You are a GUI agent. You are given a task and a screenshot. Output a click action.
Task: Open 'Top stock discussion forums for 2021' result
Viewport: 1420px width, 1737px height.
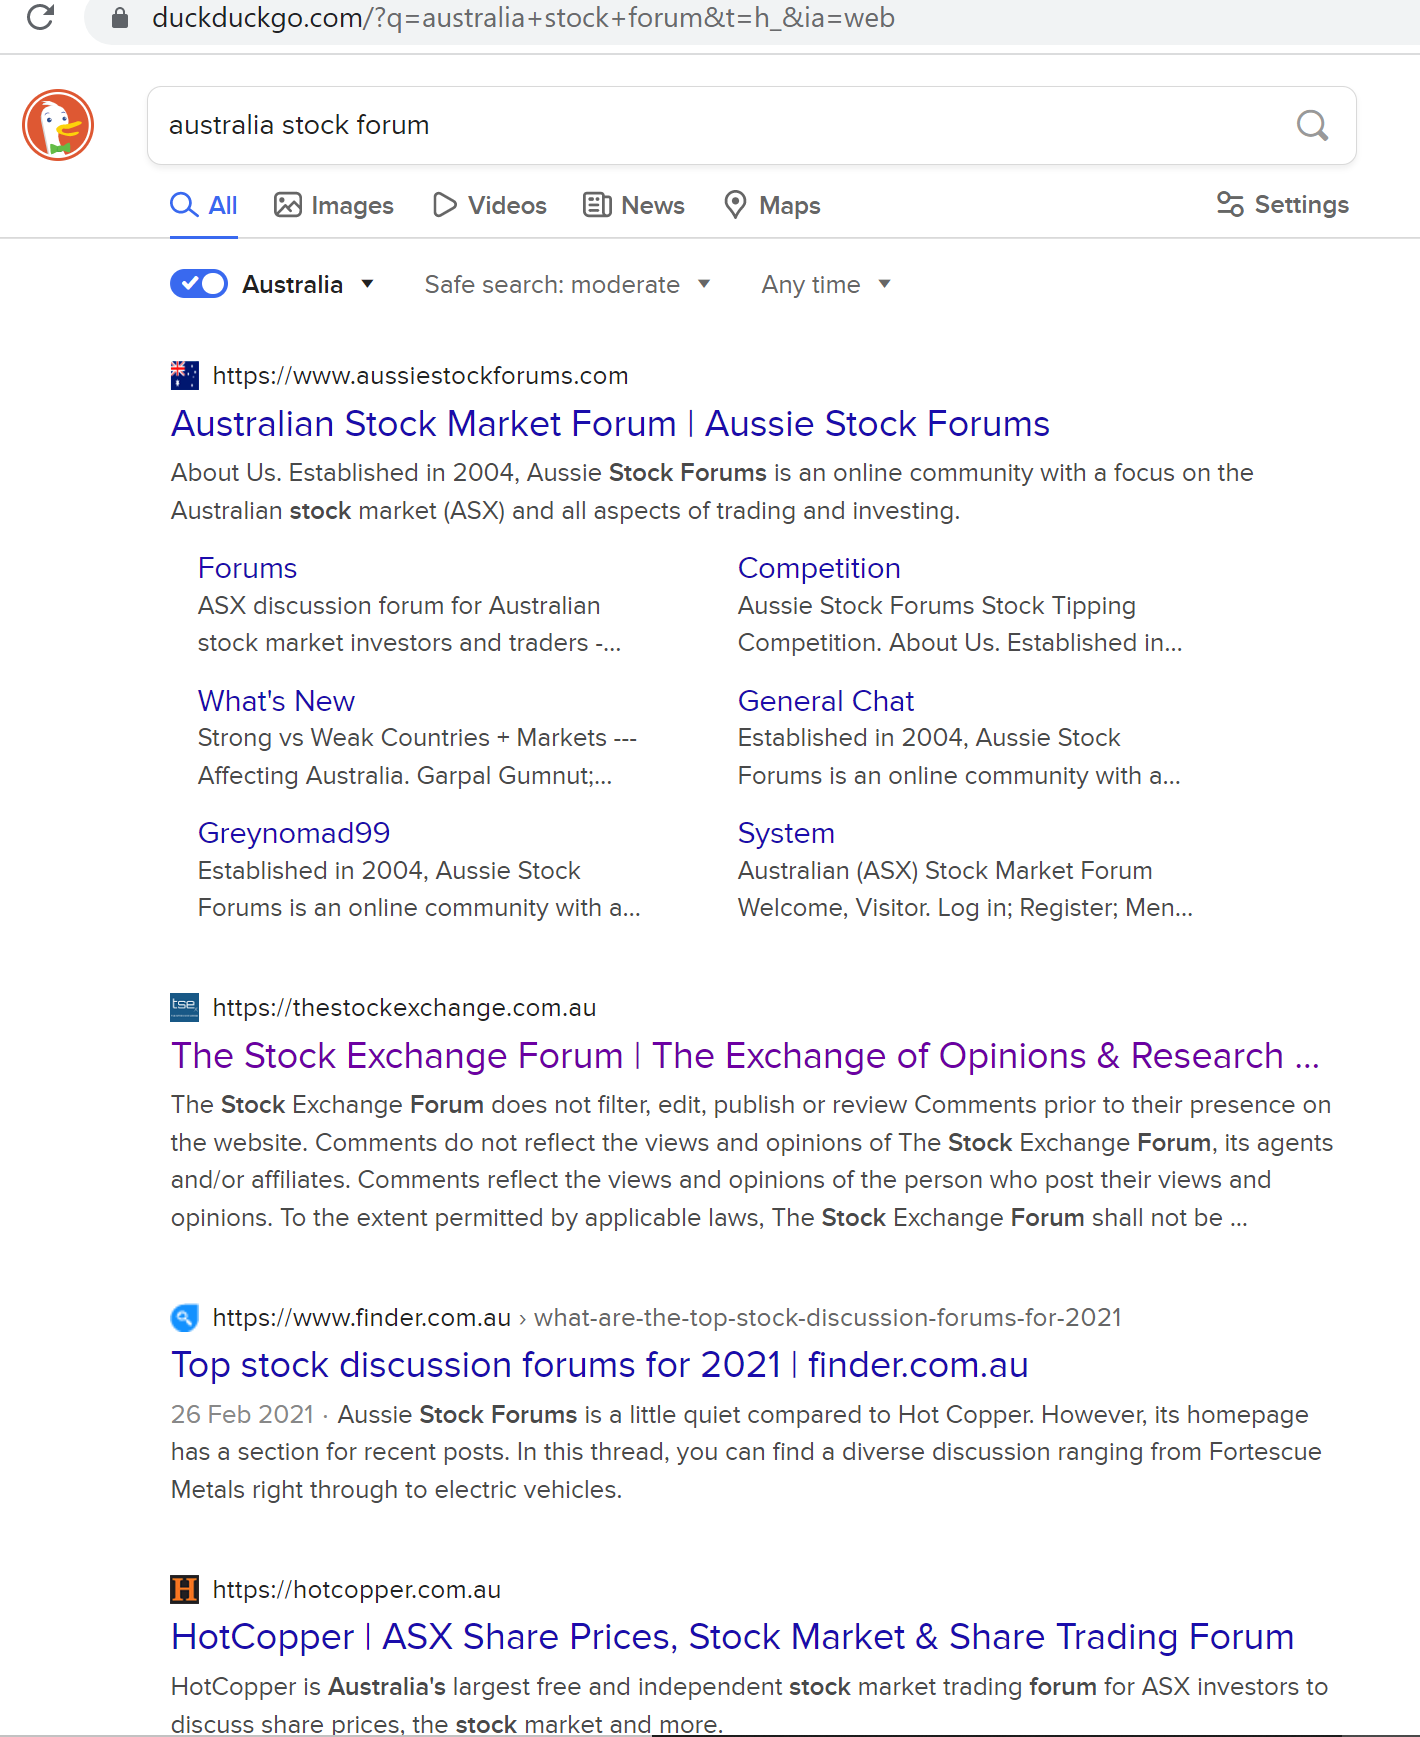click(x=600, y=1365)
